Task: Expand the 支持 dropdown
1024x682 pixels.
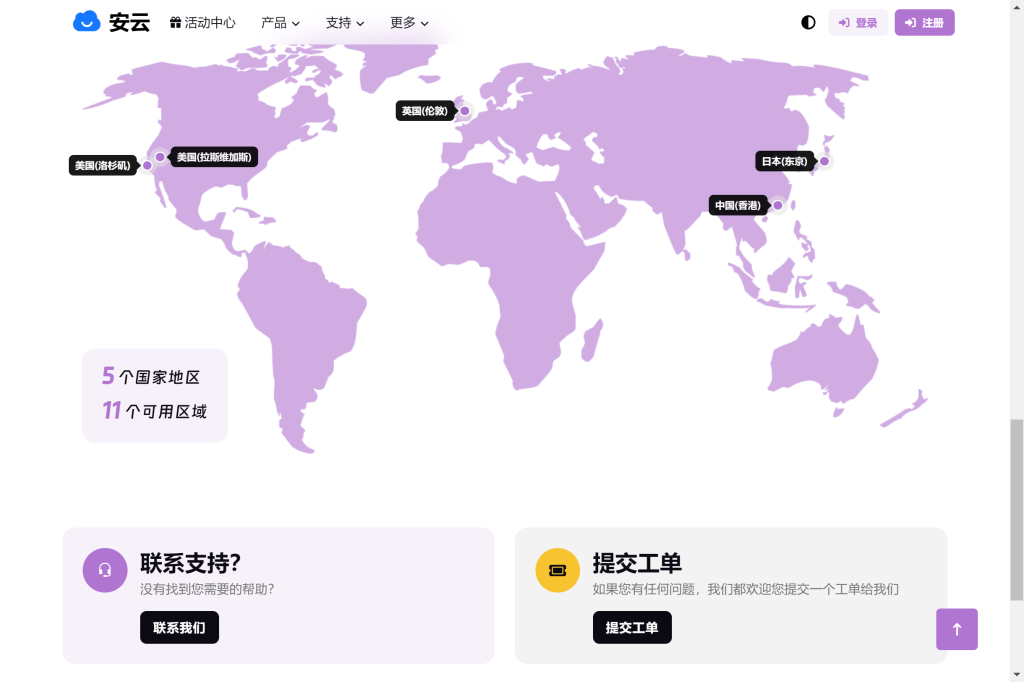Action: (344, 22)
